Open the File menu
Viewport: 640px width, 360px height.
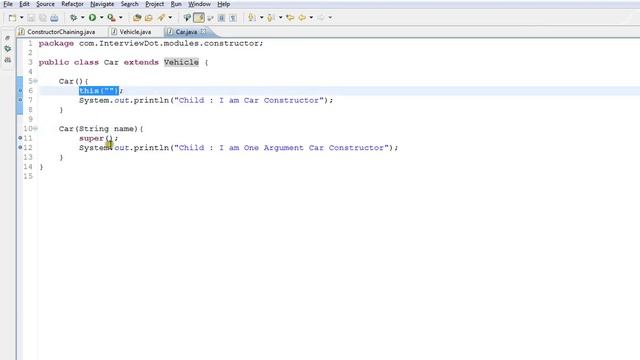point(8,4)
